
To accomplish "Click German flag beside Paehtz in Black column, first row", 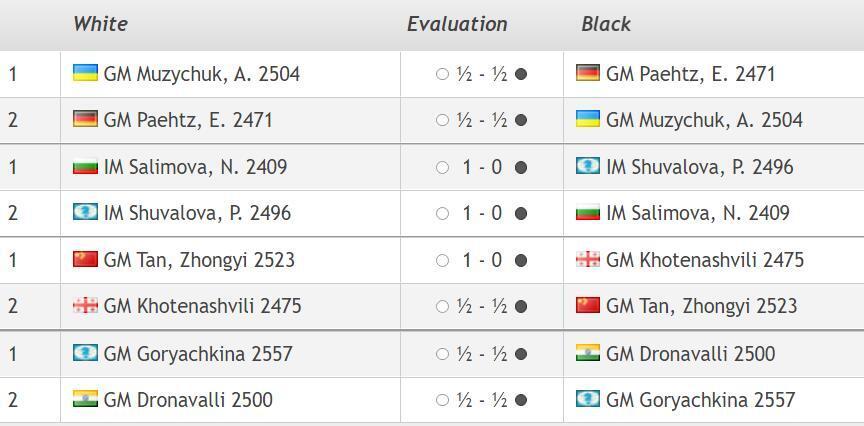I will [588, 73].
